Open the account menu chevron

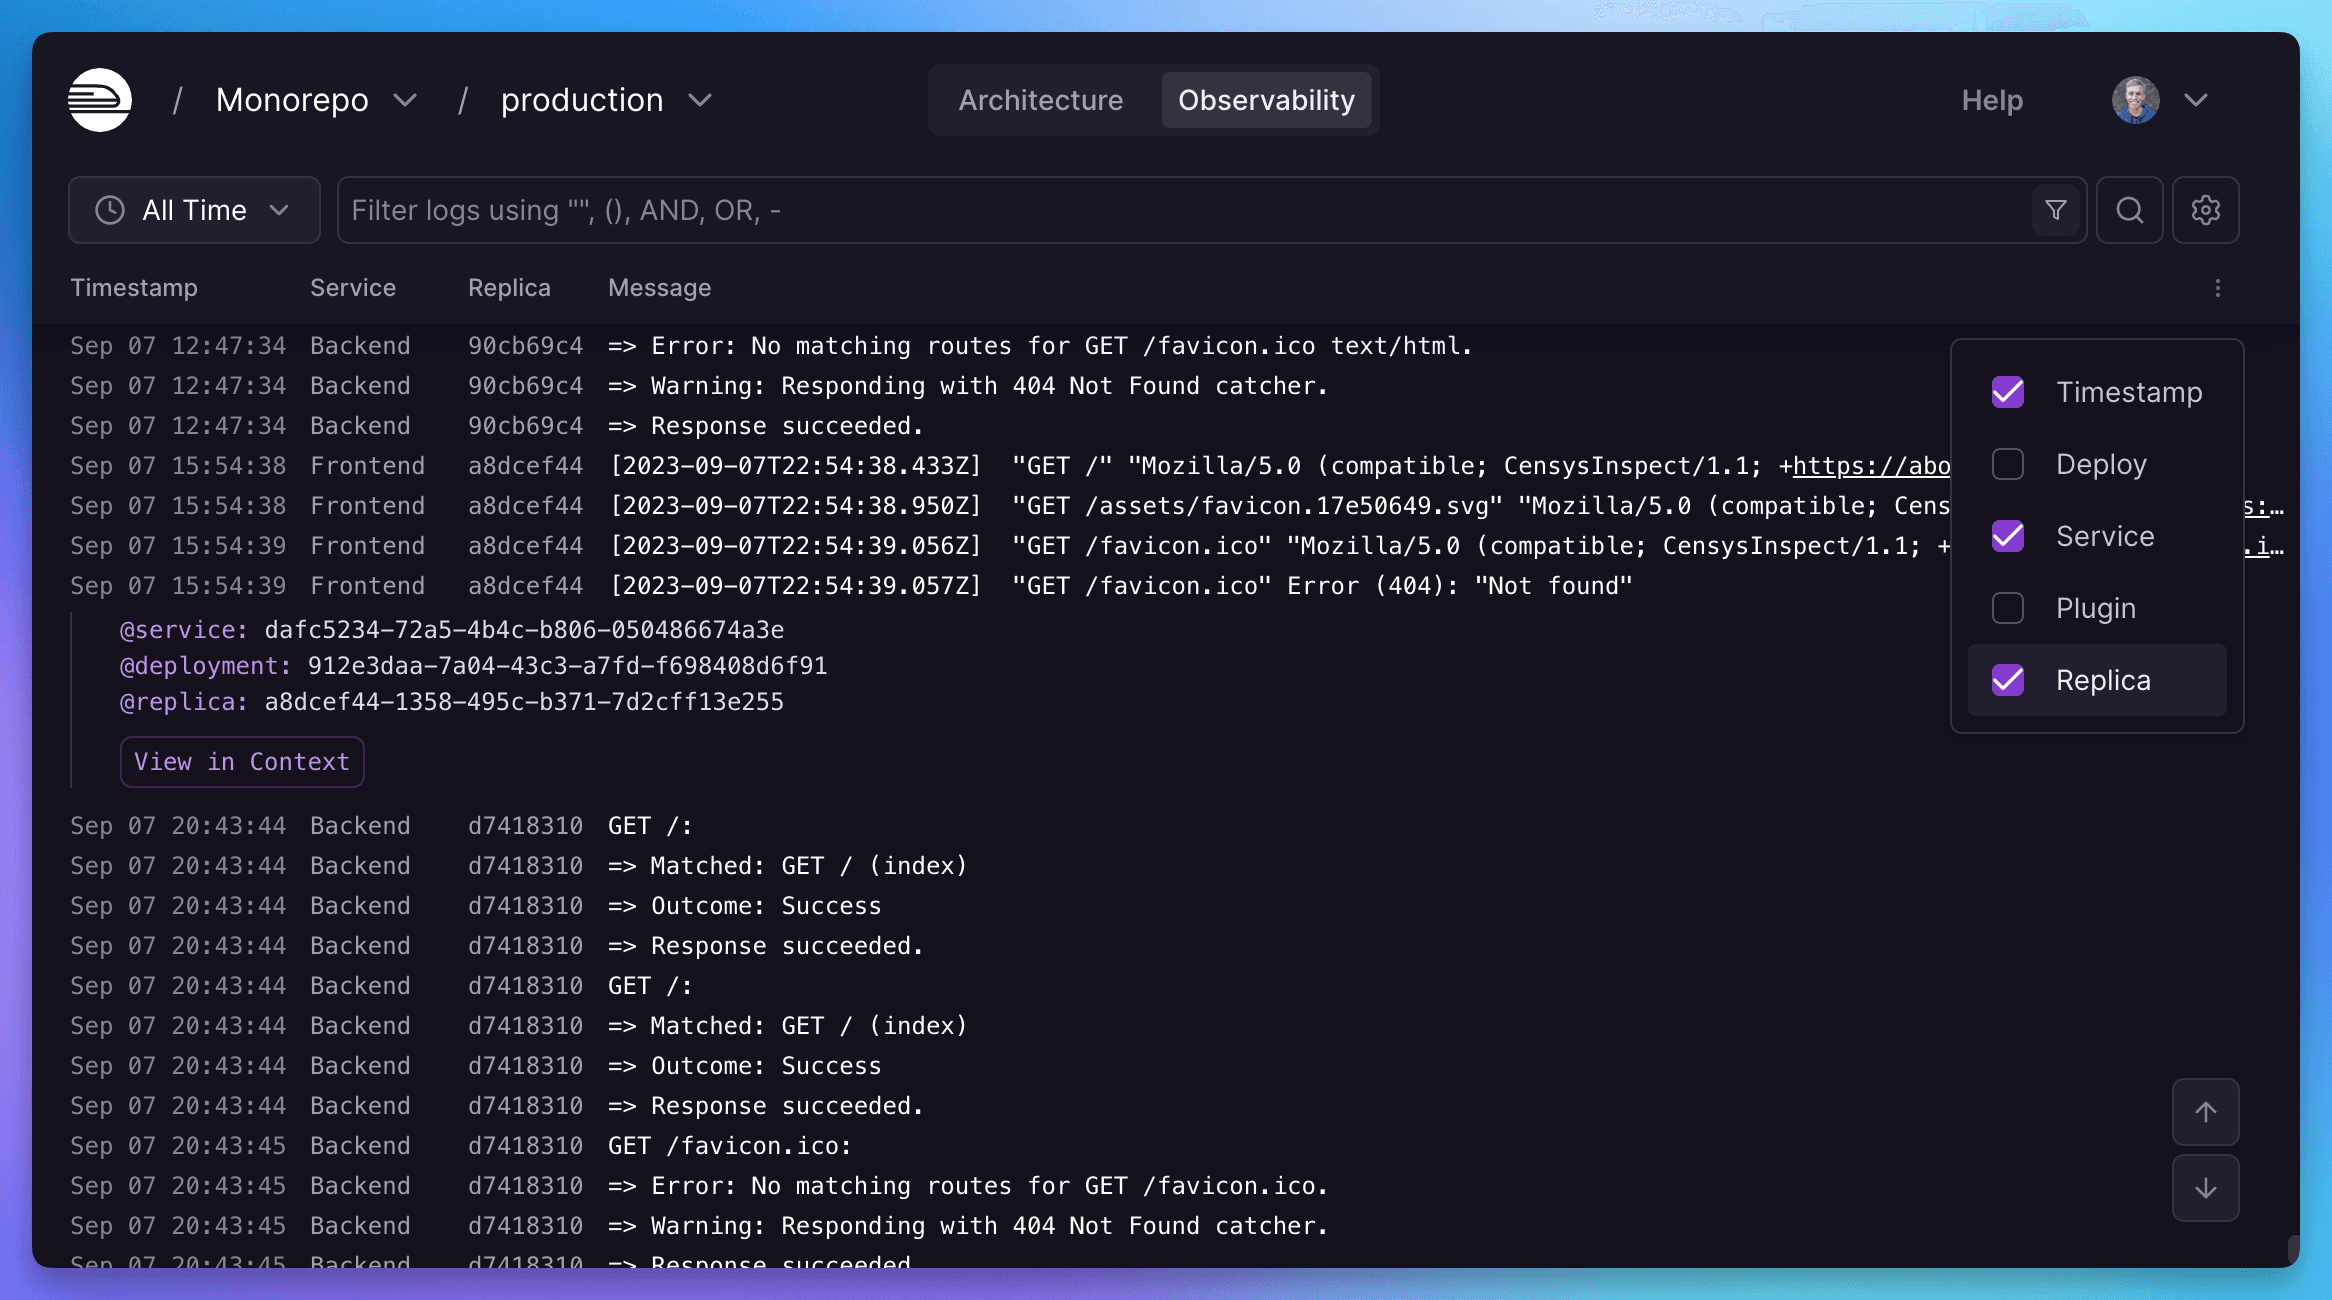coord(2196,100)
